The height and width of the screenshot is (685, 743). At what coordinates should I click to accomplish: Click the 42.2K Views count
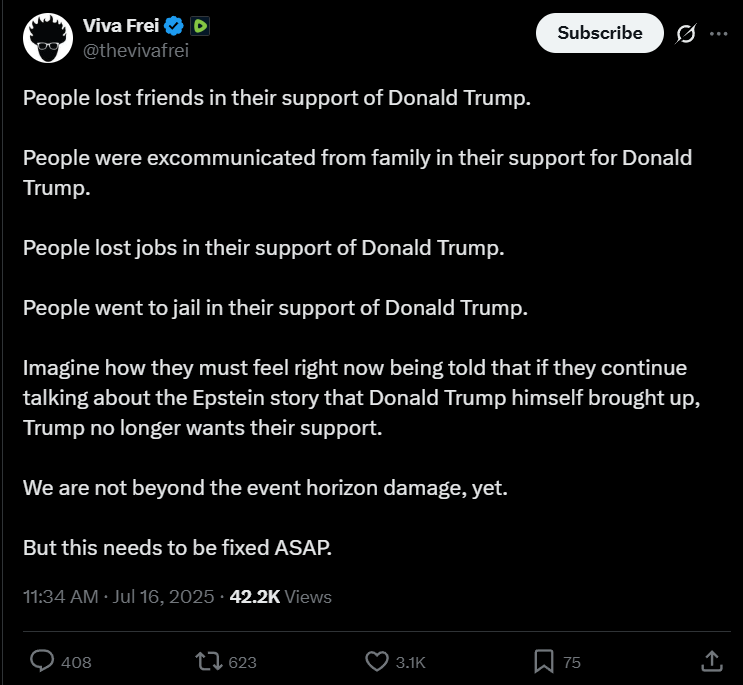coord(281,597)
